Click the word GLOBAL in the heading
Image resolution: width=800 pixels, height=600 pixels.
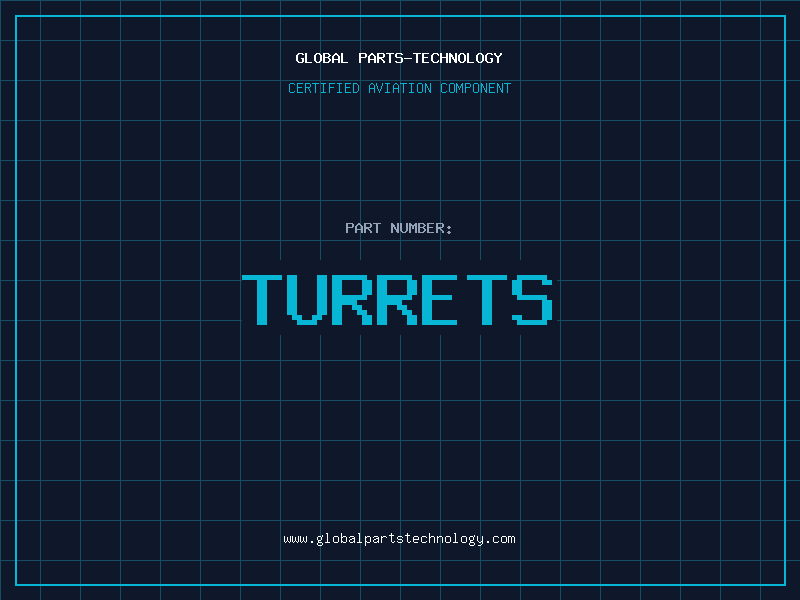click(321, 58)
